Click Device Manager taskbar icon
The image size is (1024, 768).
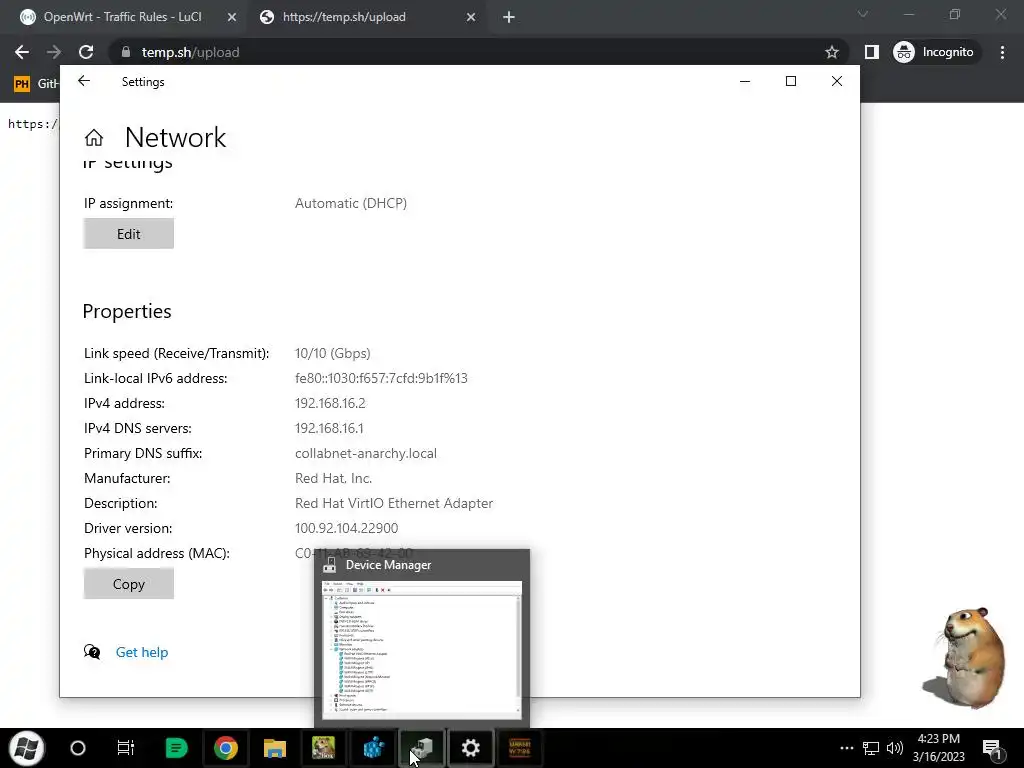[x=422, y=748]
